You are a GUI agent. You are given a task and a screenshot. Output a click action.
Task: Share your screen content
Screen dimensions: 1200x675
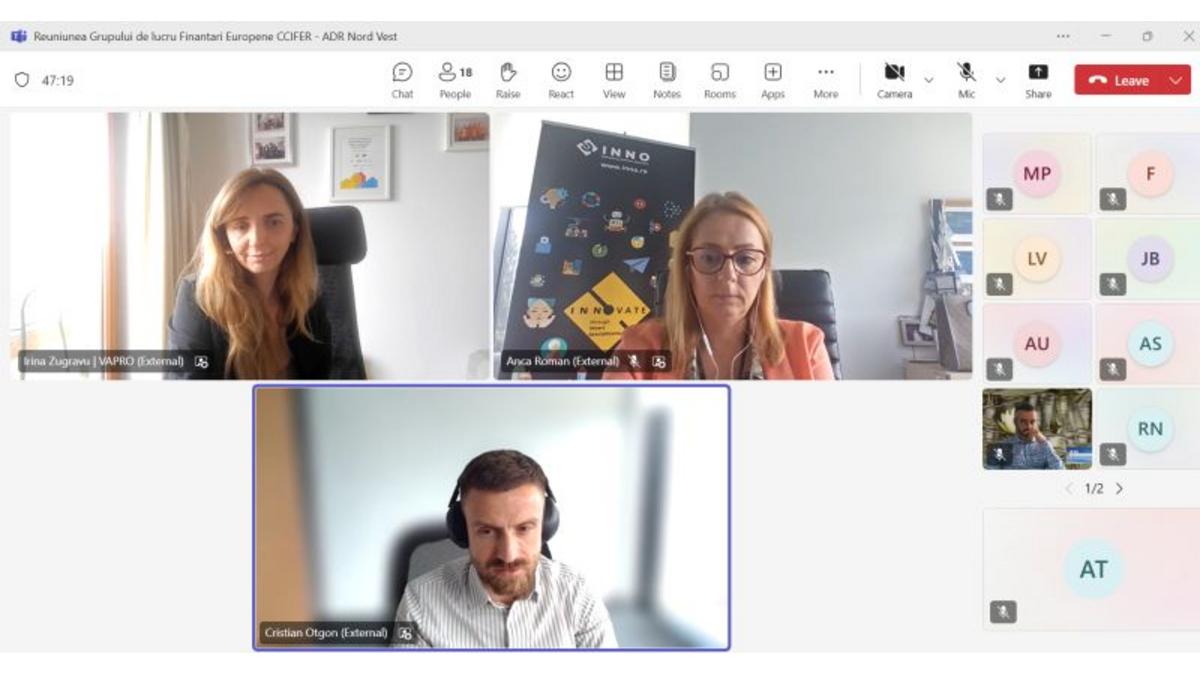(1038, 80)
